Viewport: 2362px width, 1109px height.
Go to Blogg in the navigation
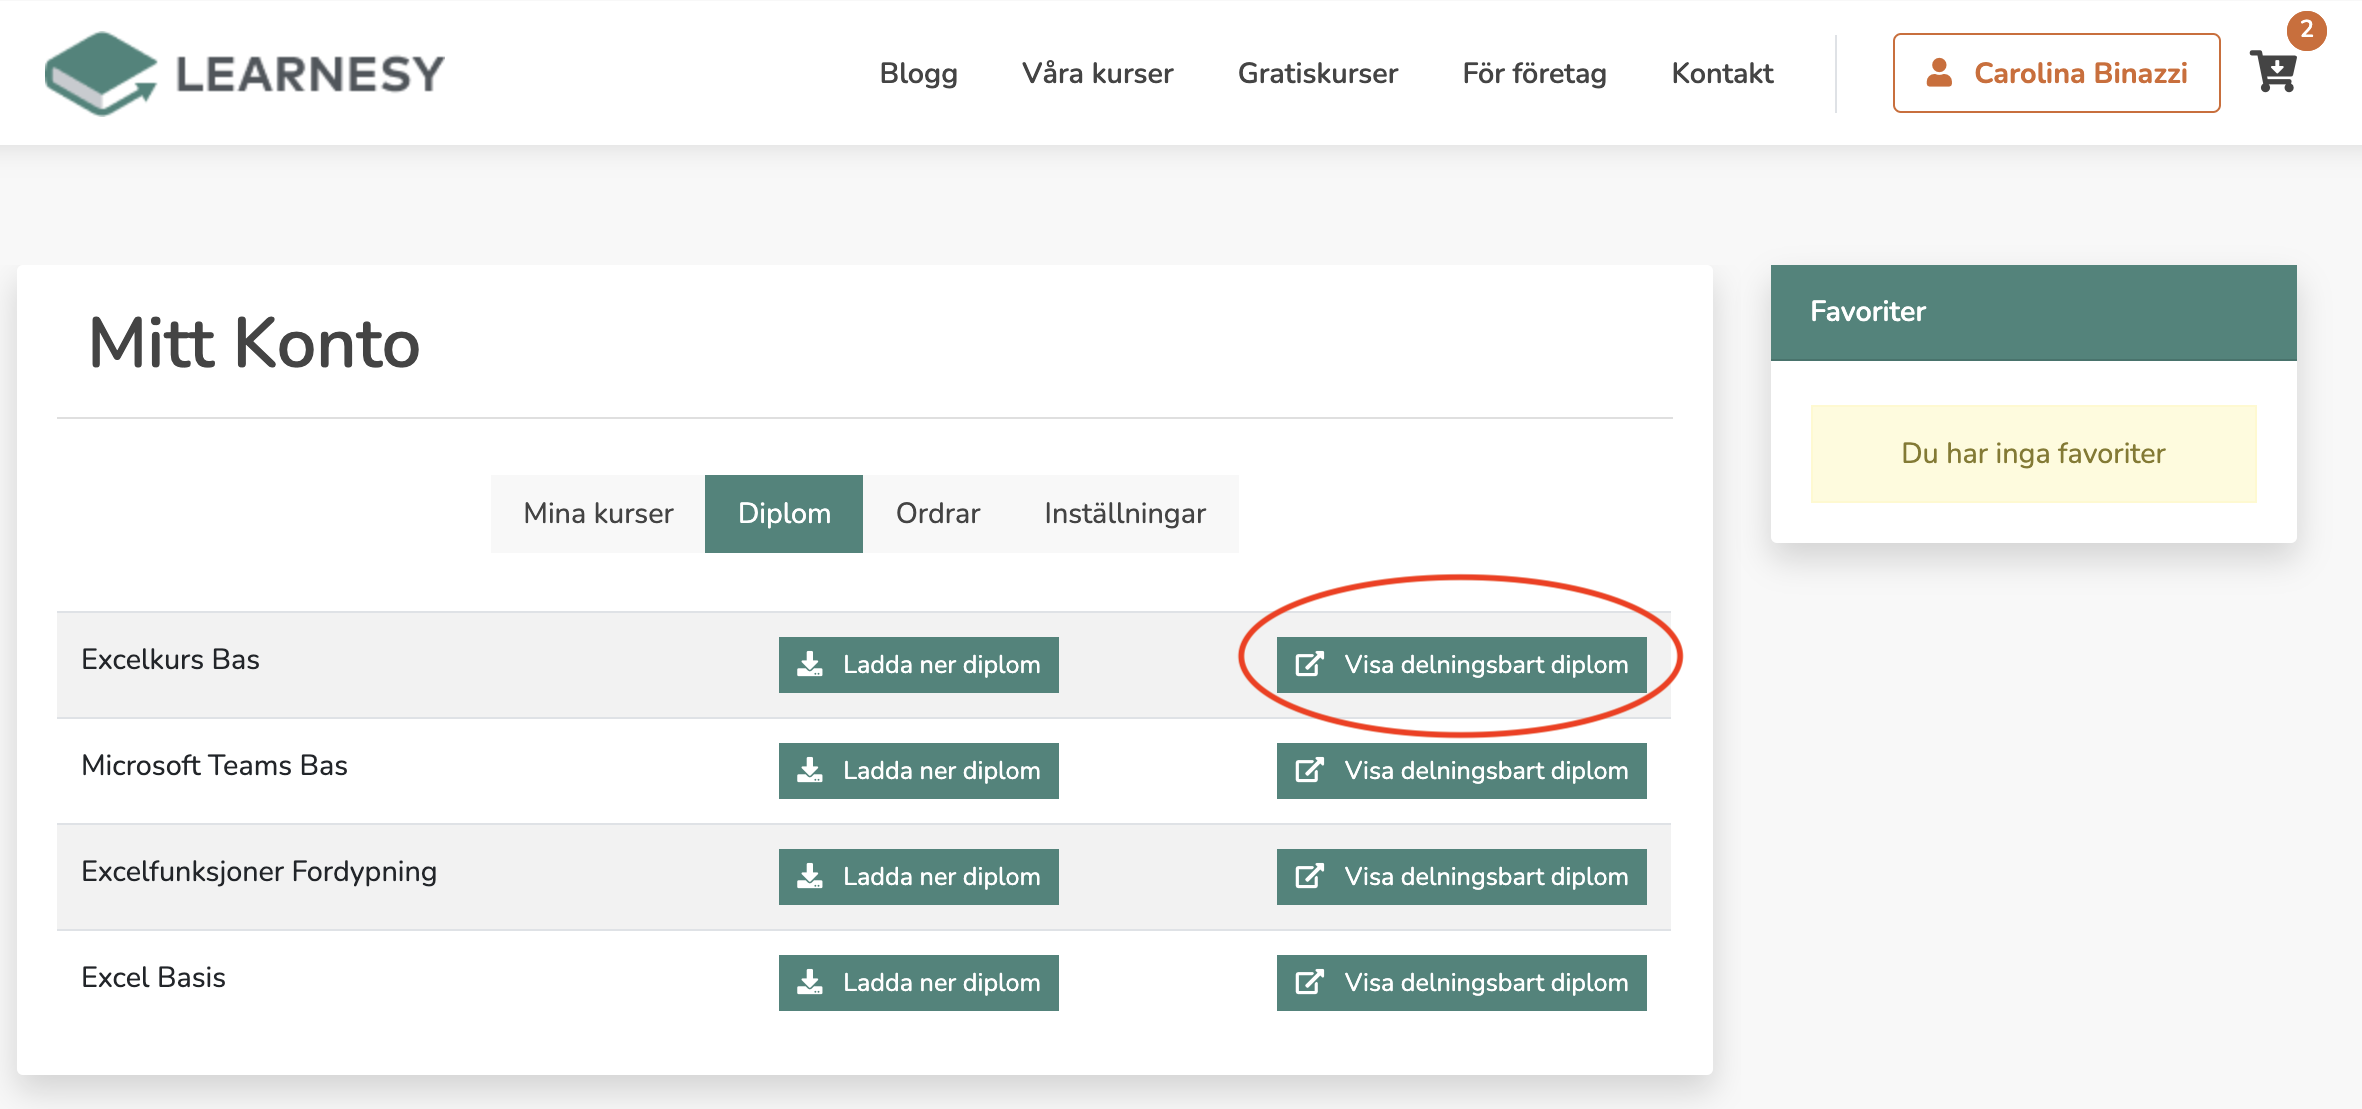tap(918, 73)
